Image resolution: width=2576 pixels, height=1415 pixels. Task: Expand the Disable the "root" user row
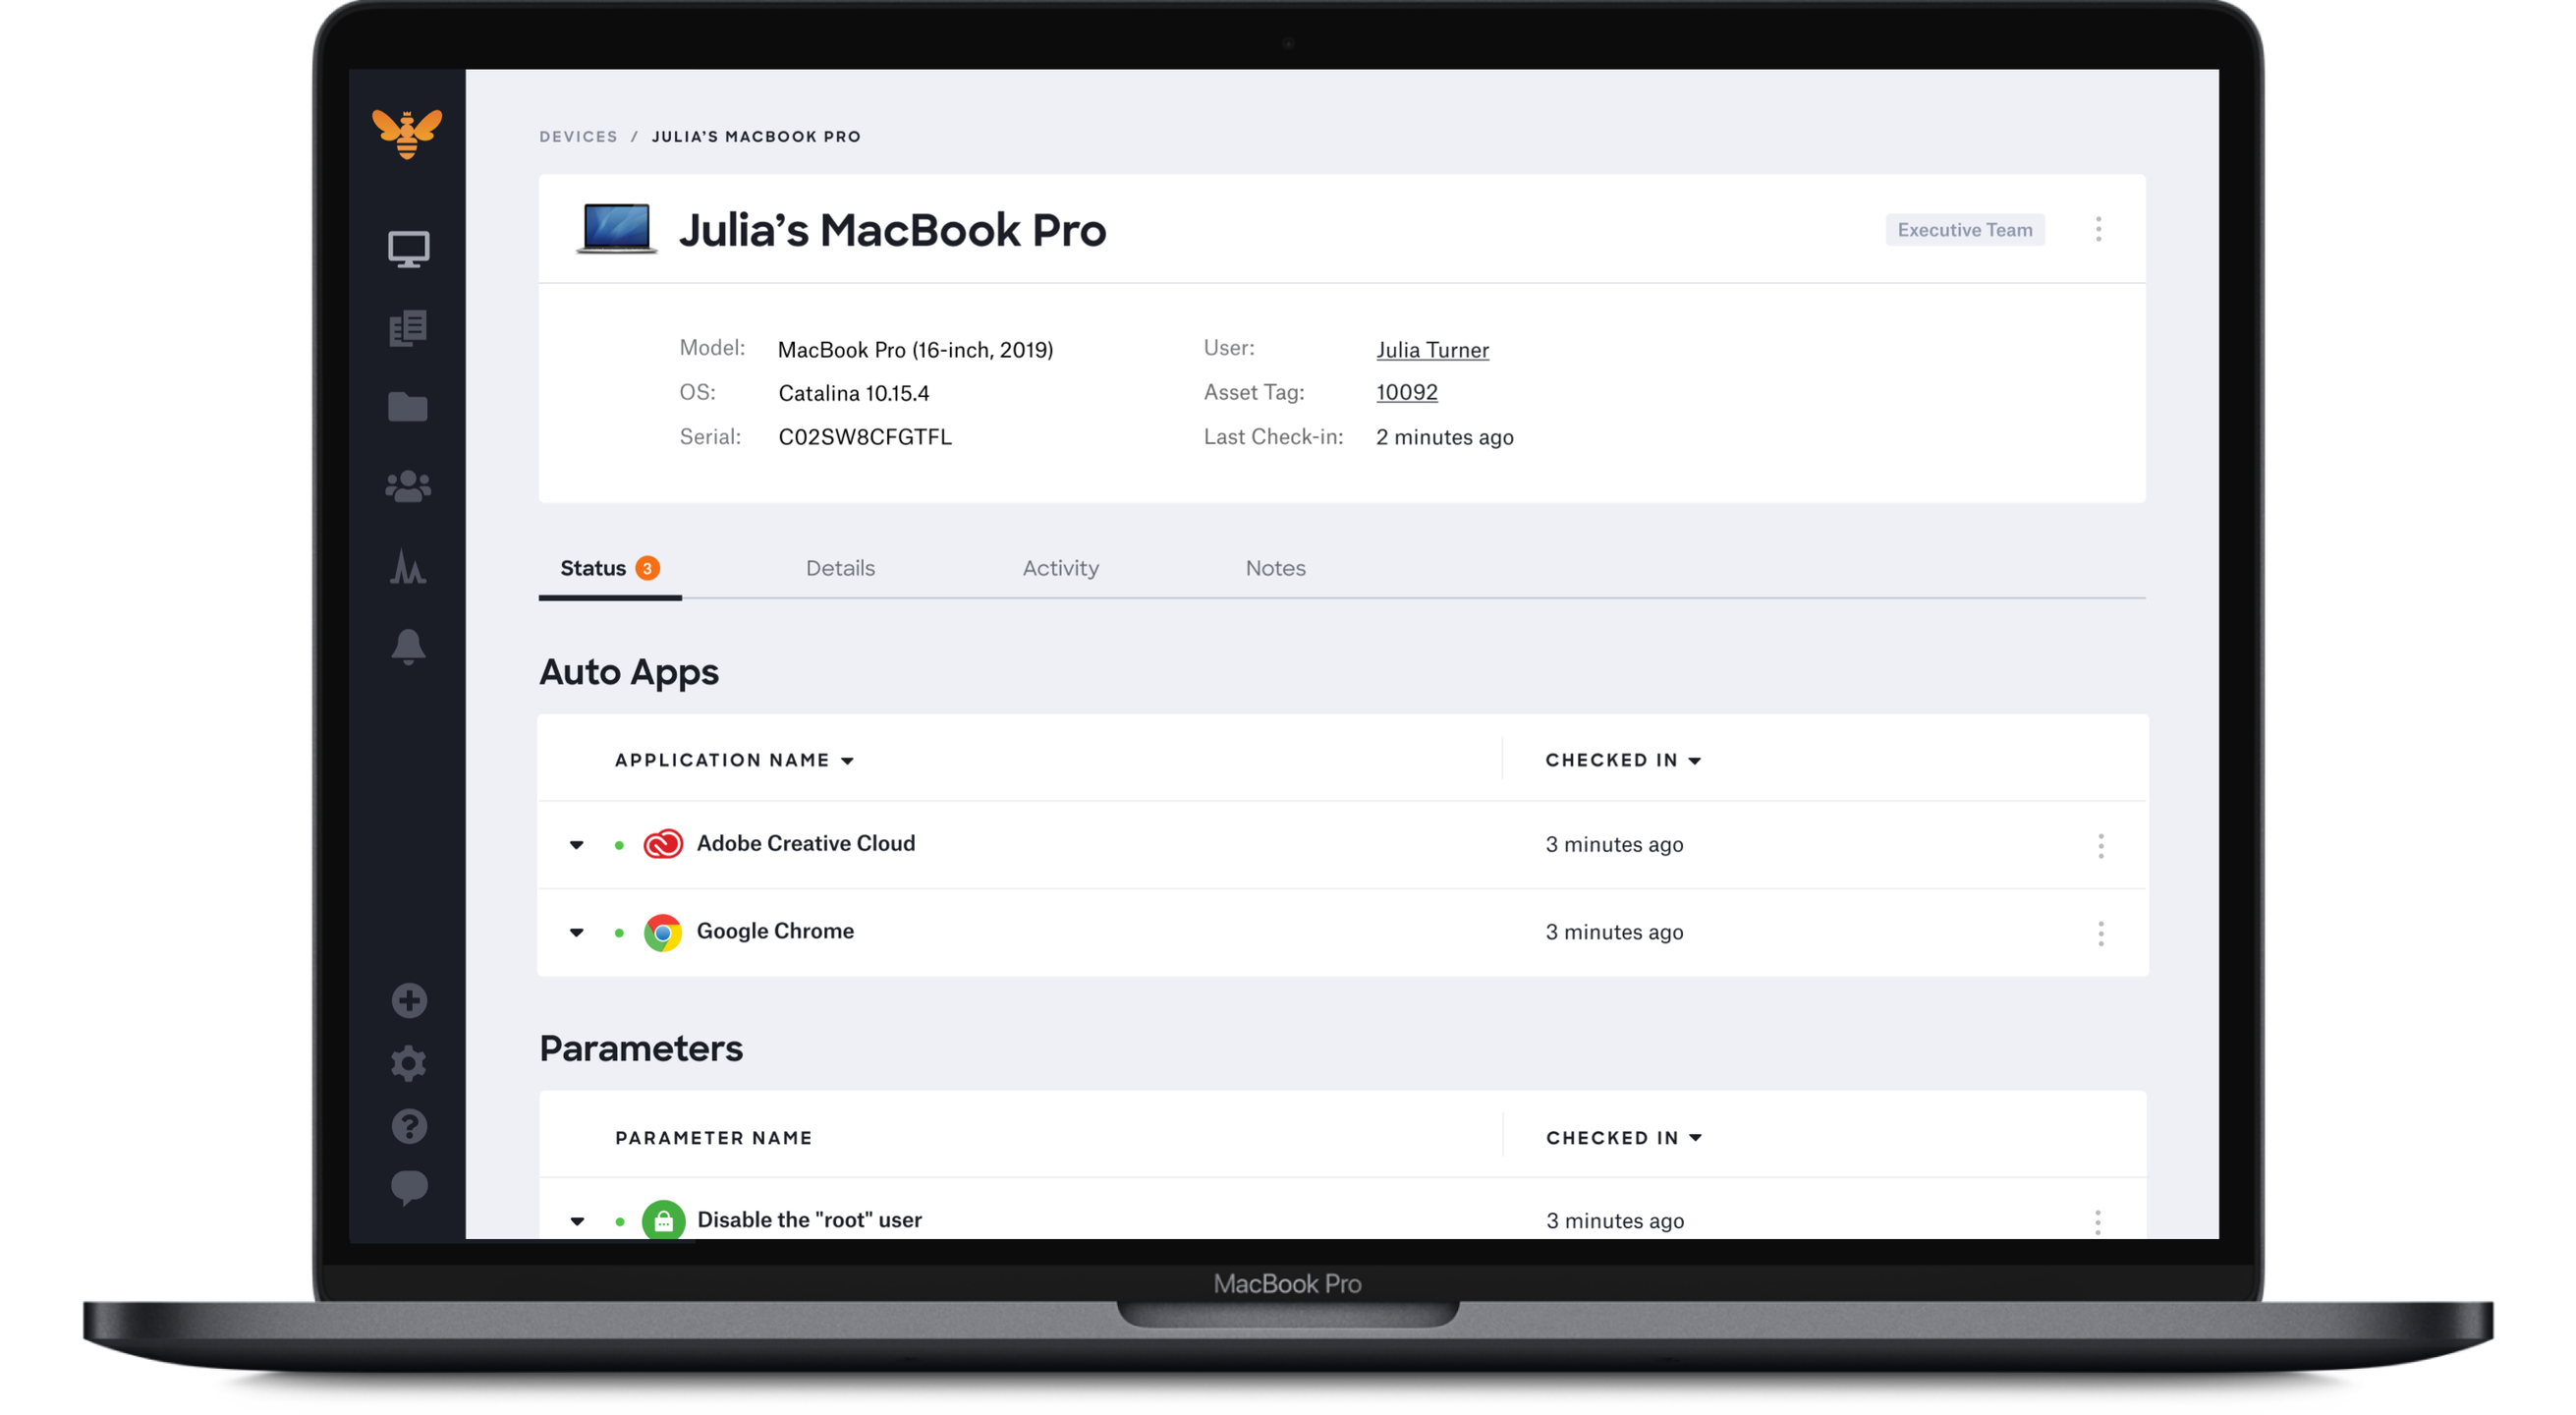(577, 1221)
